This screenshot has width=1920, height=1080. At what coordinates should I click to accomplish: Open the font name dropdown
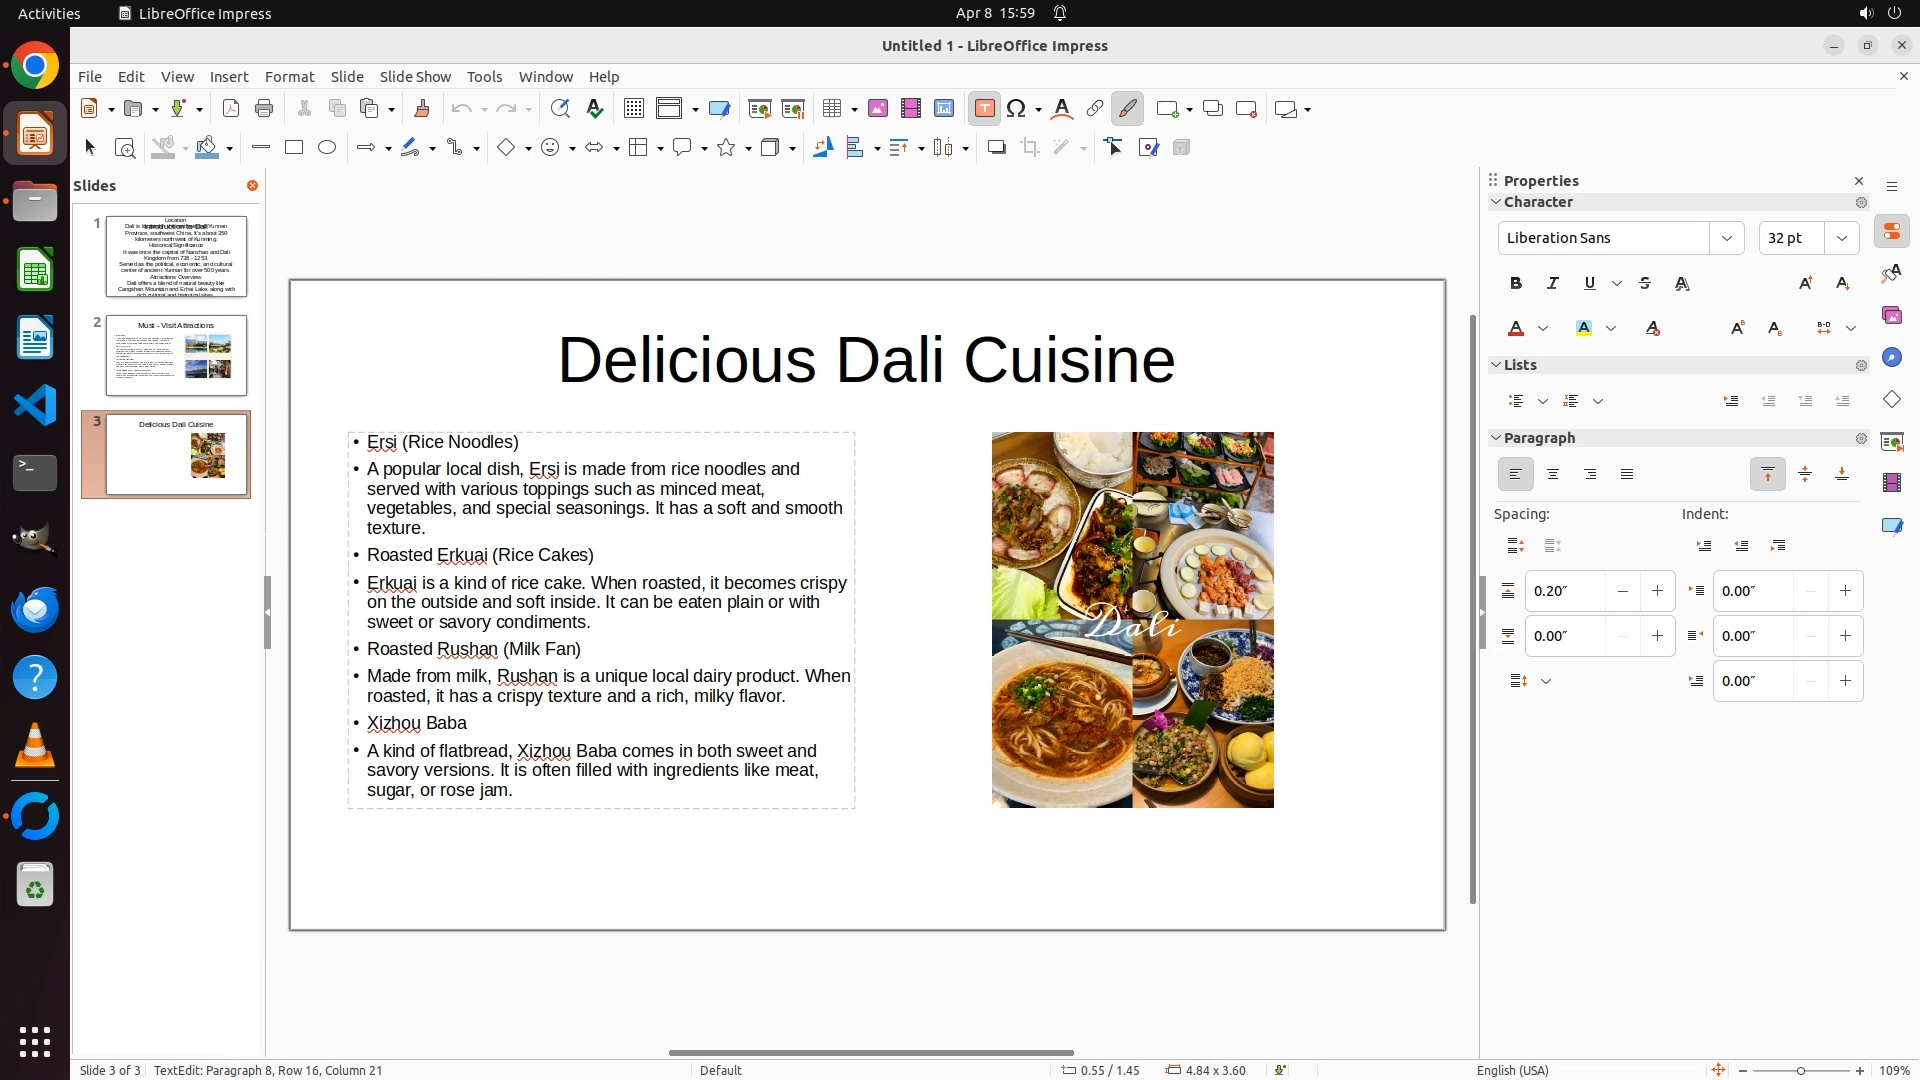tap(1726, 238)
